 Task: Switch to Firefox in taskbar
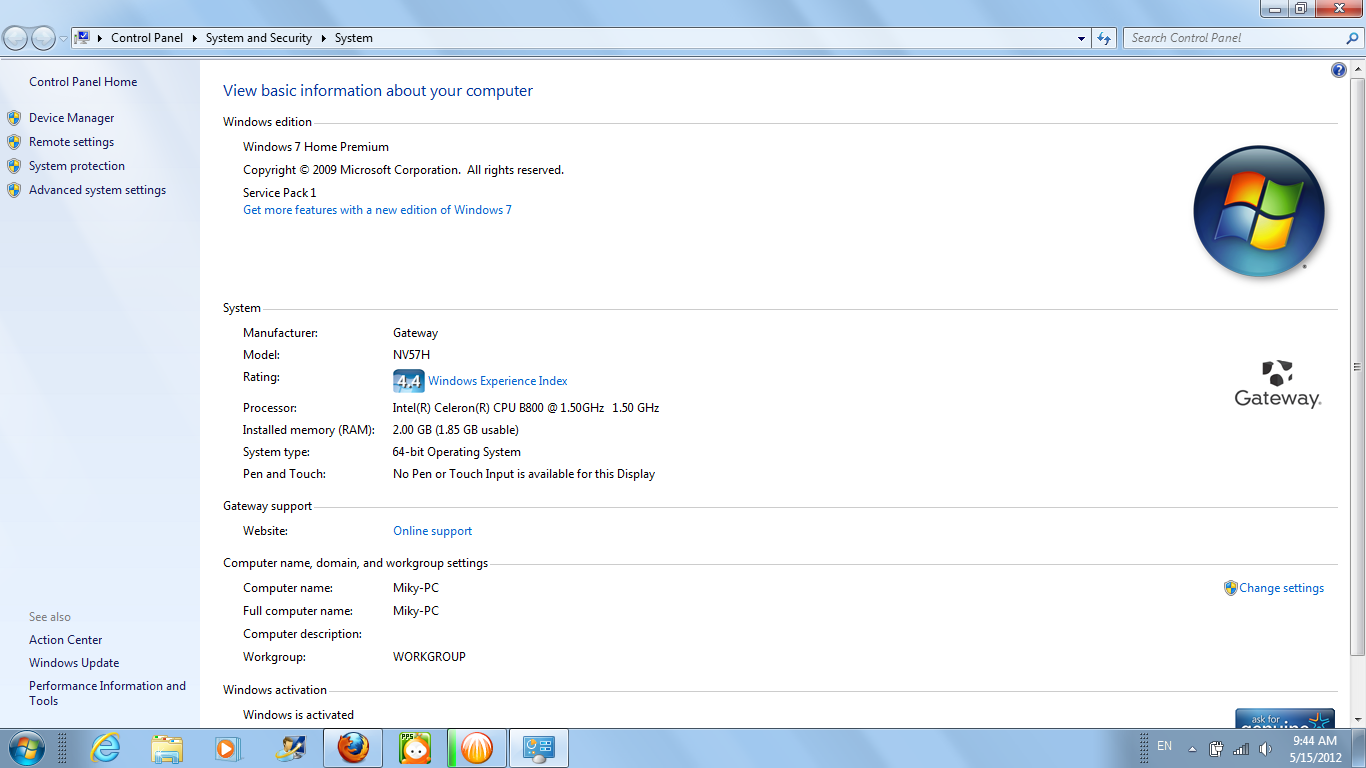tap(353, 748)
